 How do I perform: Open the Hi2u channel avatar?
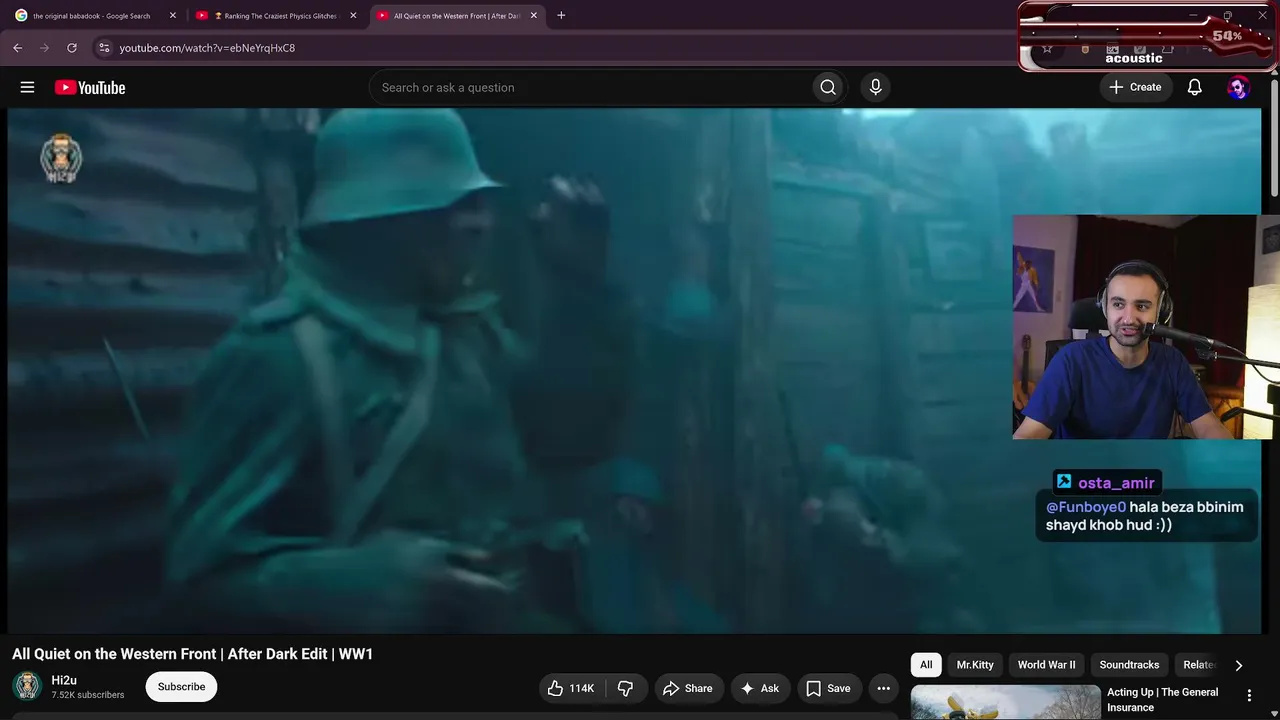[27, 686]
